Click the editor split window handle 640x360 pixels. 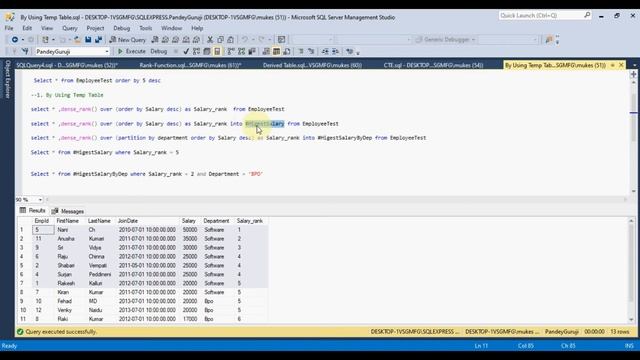tap(633, 74)
